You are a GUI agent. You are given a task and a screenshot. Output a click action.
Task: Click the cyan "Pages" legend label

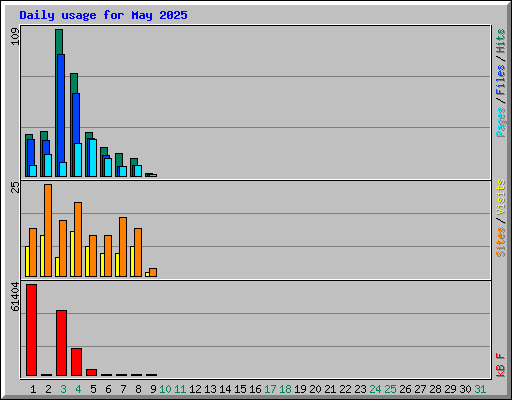click(x=501, y=122)
